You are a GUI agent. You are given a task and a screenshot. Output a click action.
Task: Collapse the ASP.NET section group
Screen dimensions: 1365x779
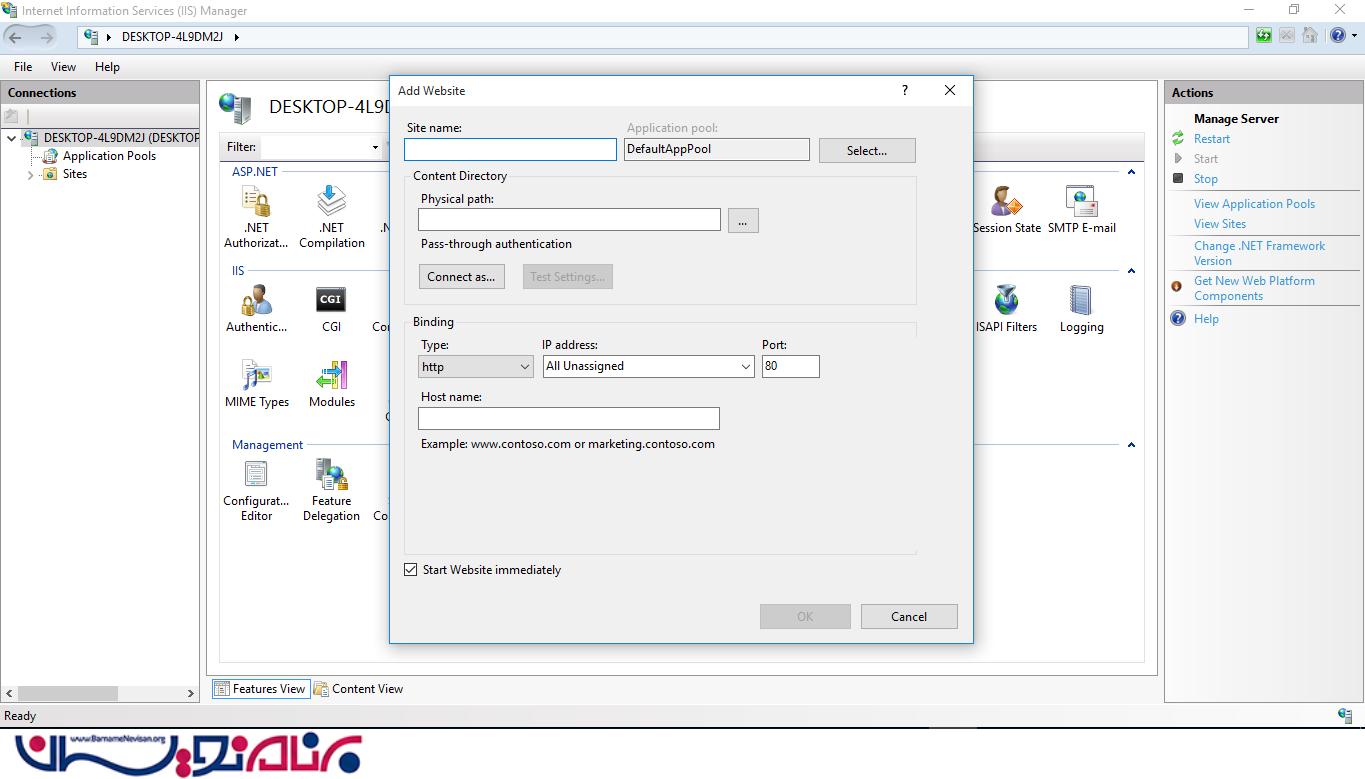(1131, 172)
